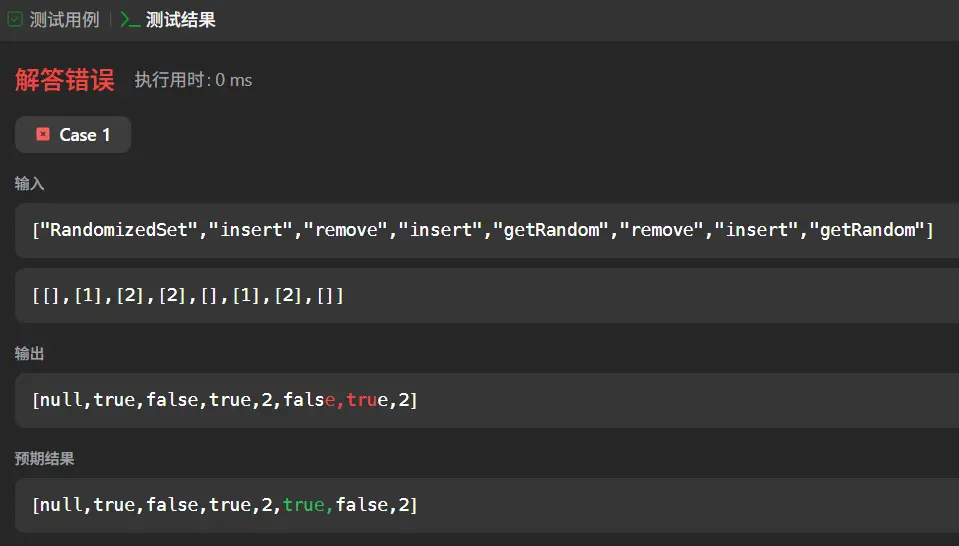Click the red X icon in Case 1
This screenshot has height=546, width=959.
tap(43, 134)
